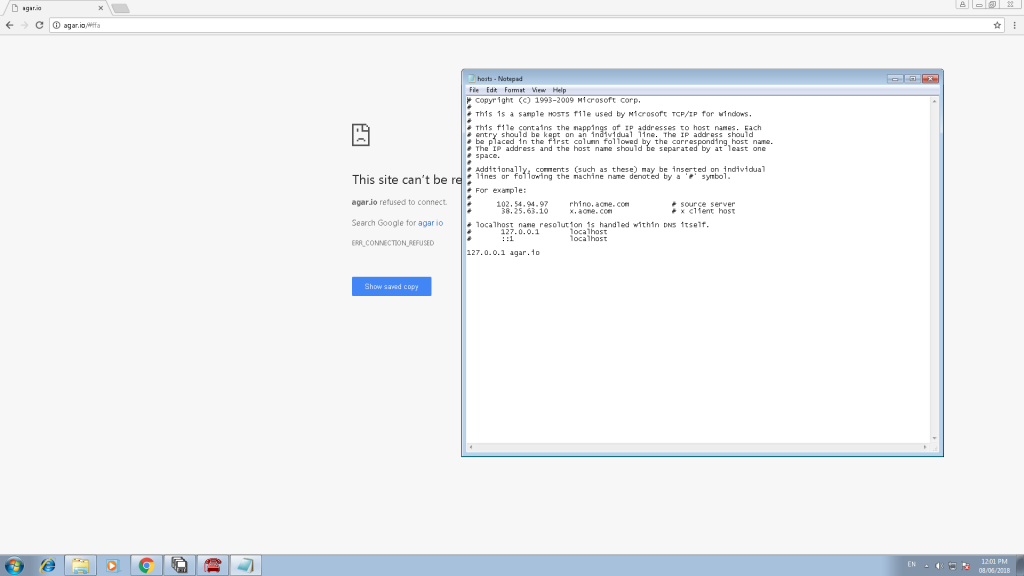Open the red telephone taskbar app
1024x576 pixels.
[x=212, y=566]
